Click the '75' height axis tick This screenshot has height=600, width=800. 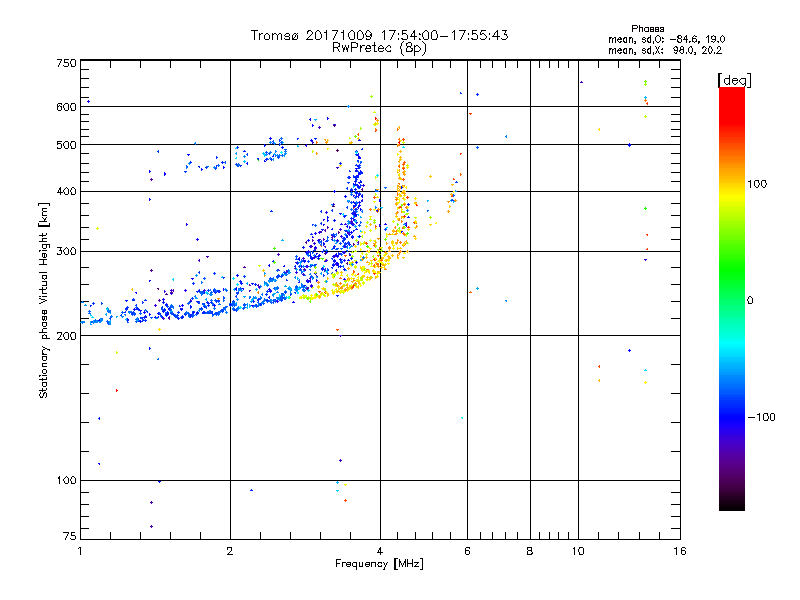(70, 536)
